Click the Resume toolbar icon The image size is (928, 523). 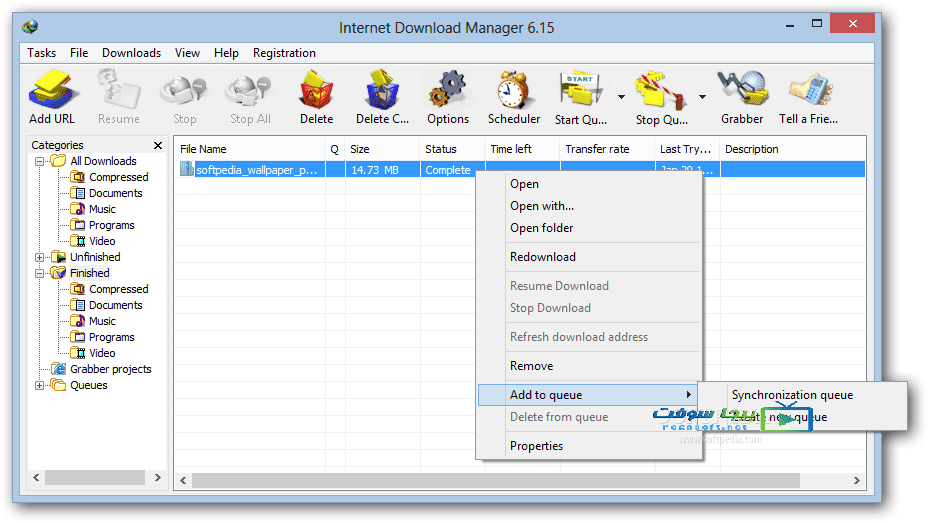[x=118, y=89]
